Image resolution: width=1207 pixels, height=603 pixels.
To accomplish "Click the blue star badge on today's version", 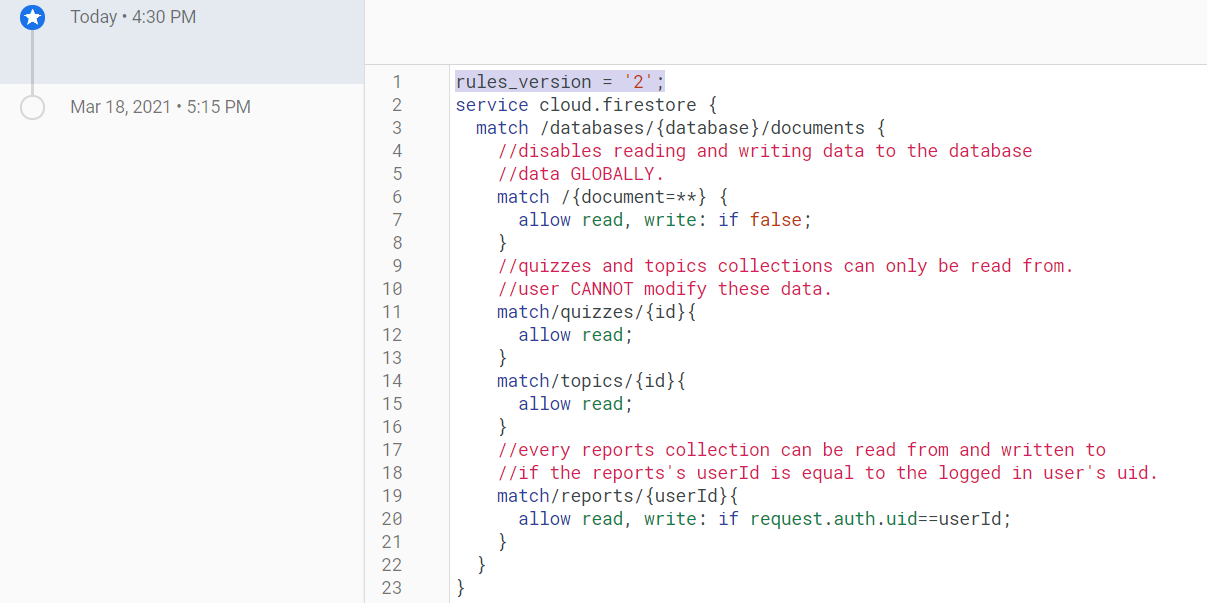I will coord(33,17).
